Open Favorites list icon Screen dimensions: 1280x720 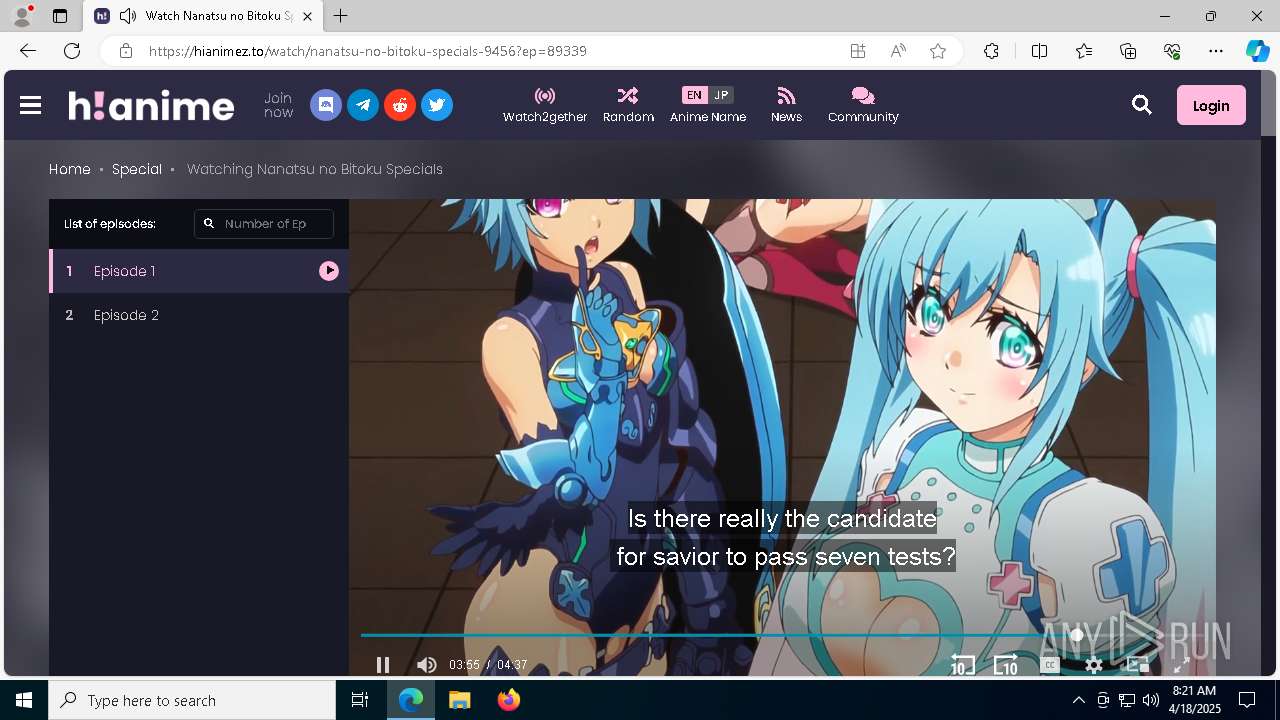click(1084, 51)
